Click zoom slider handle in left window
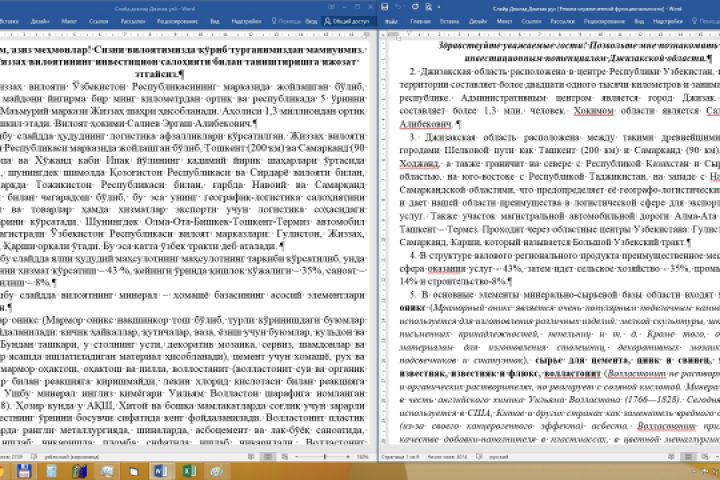This screenshot has width=720, height=480. [325, 457]
